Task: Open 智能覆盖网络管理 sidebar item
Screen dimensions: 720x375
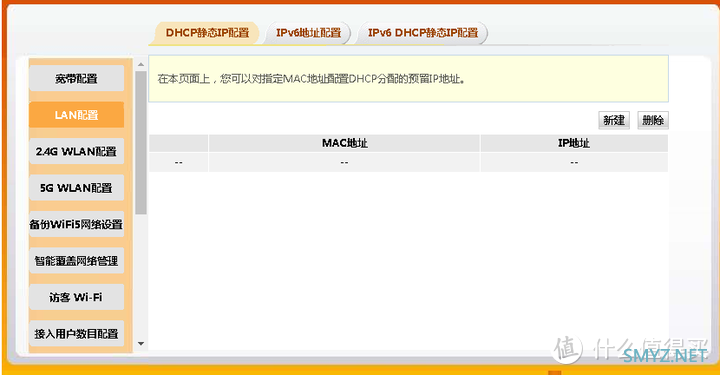Action: 77,261
